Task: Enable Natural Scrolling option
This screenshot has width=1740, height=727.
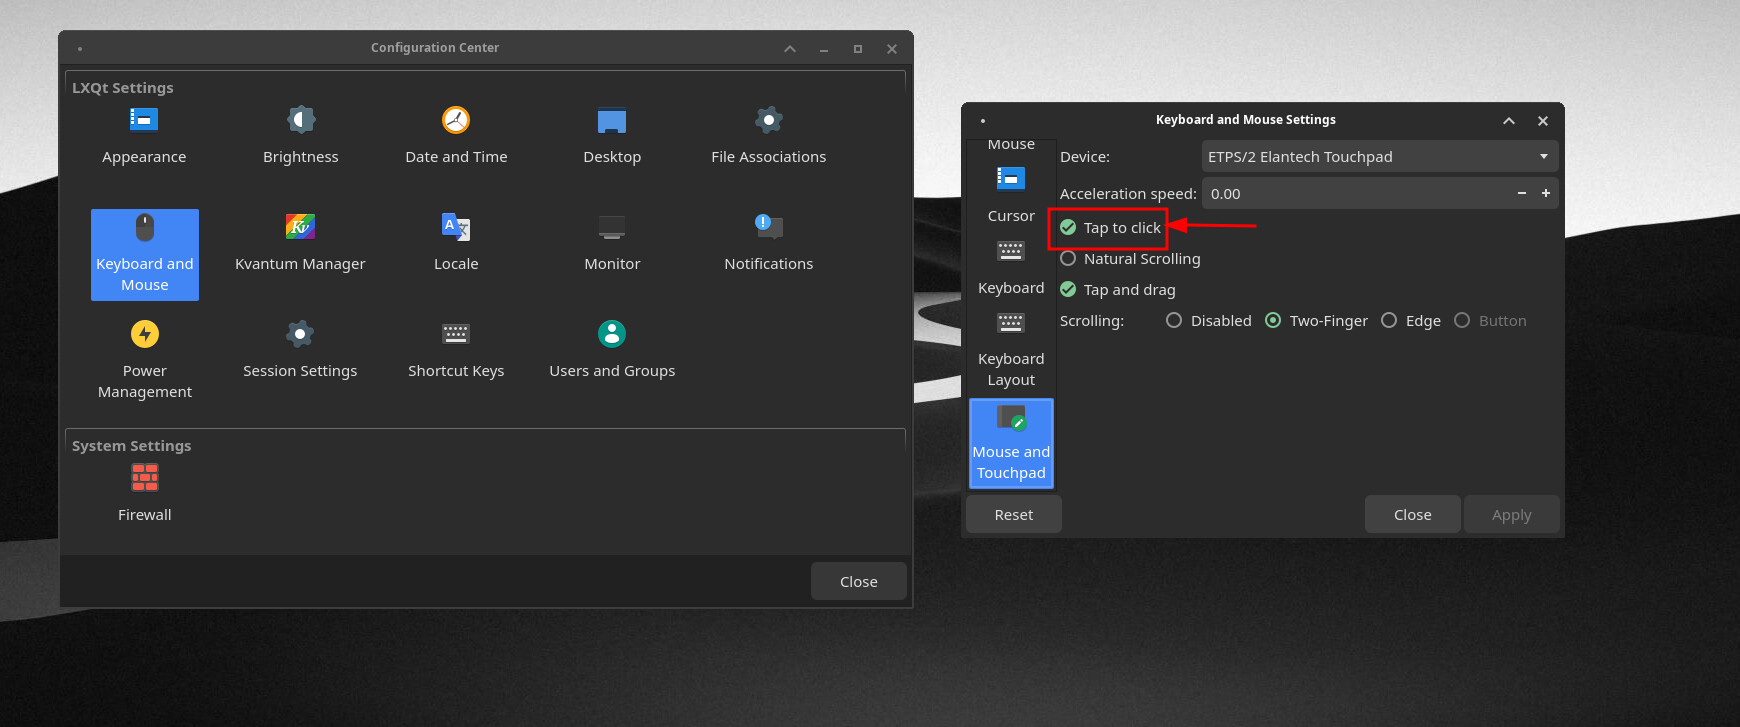Action: tap(1069, 259)
